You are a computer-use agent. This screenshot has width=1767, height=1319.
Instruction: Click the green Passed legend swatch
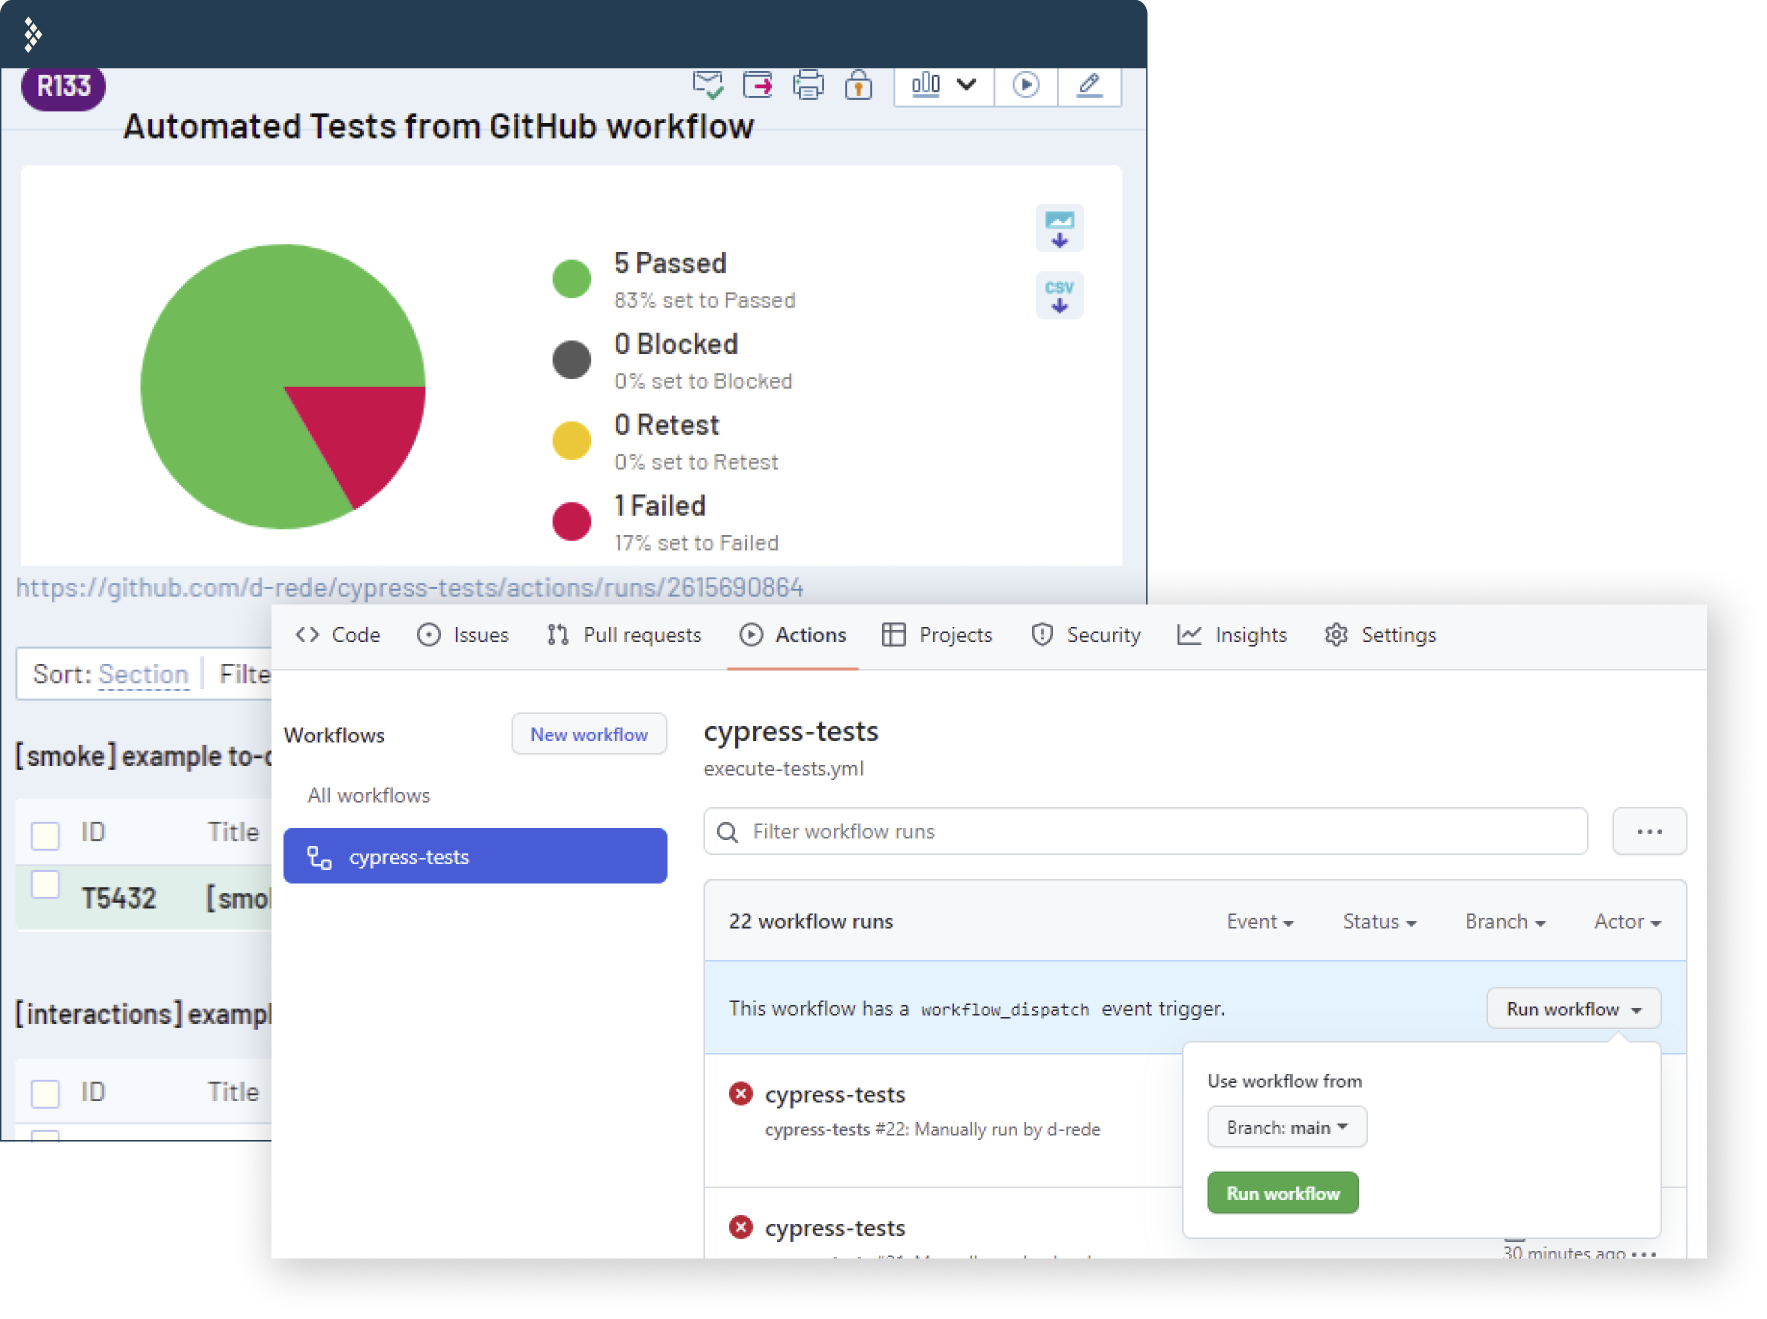tap(571, 278)
